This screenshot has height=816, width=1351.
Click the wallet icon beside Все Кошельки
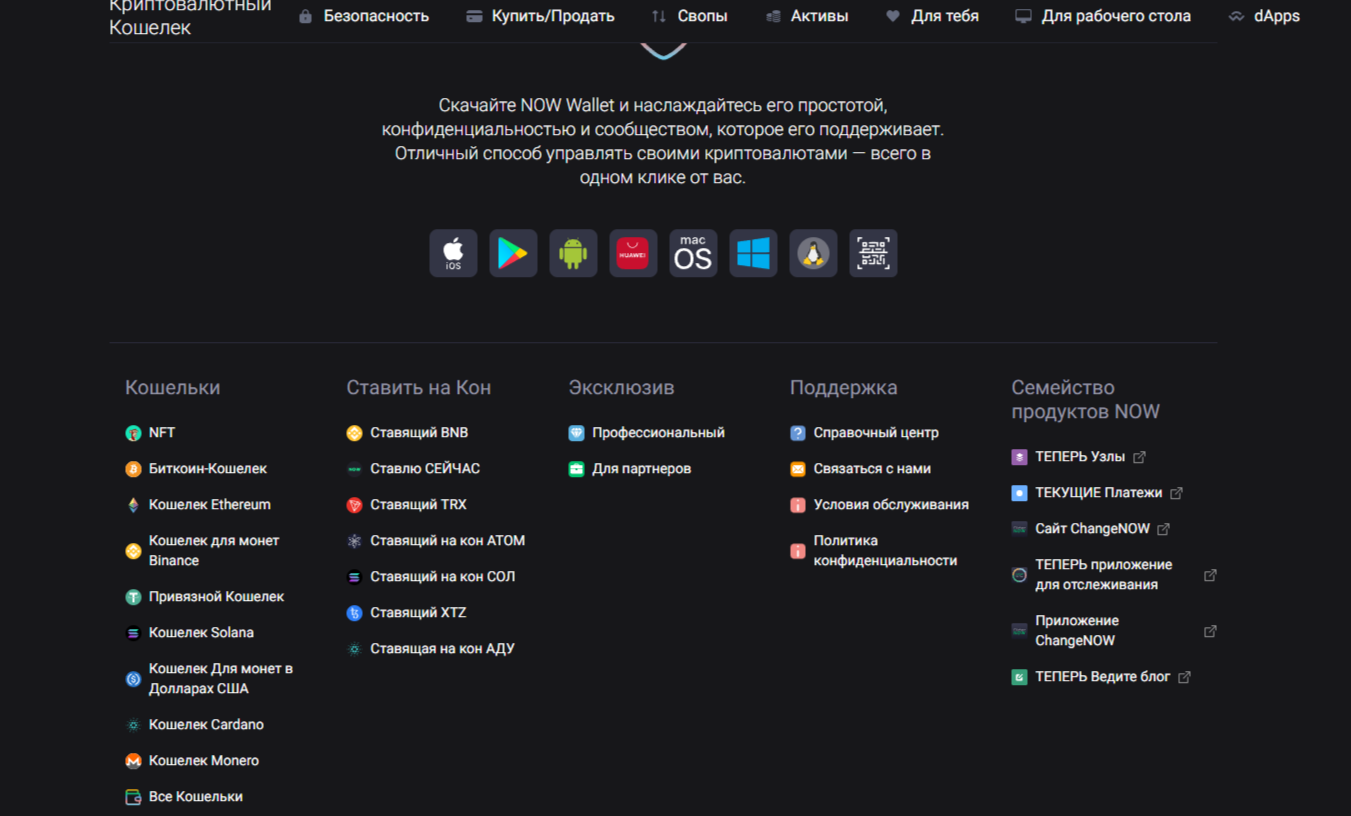coord(133,797)
